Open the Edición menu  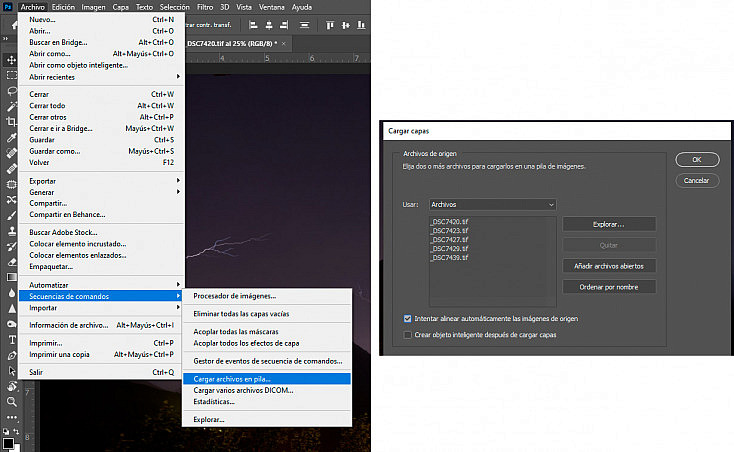pos(63,7)
